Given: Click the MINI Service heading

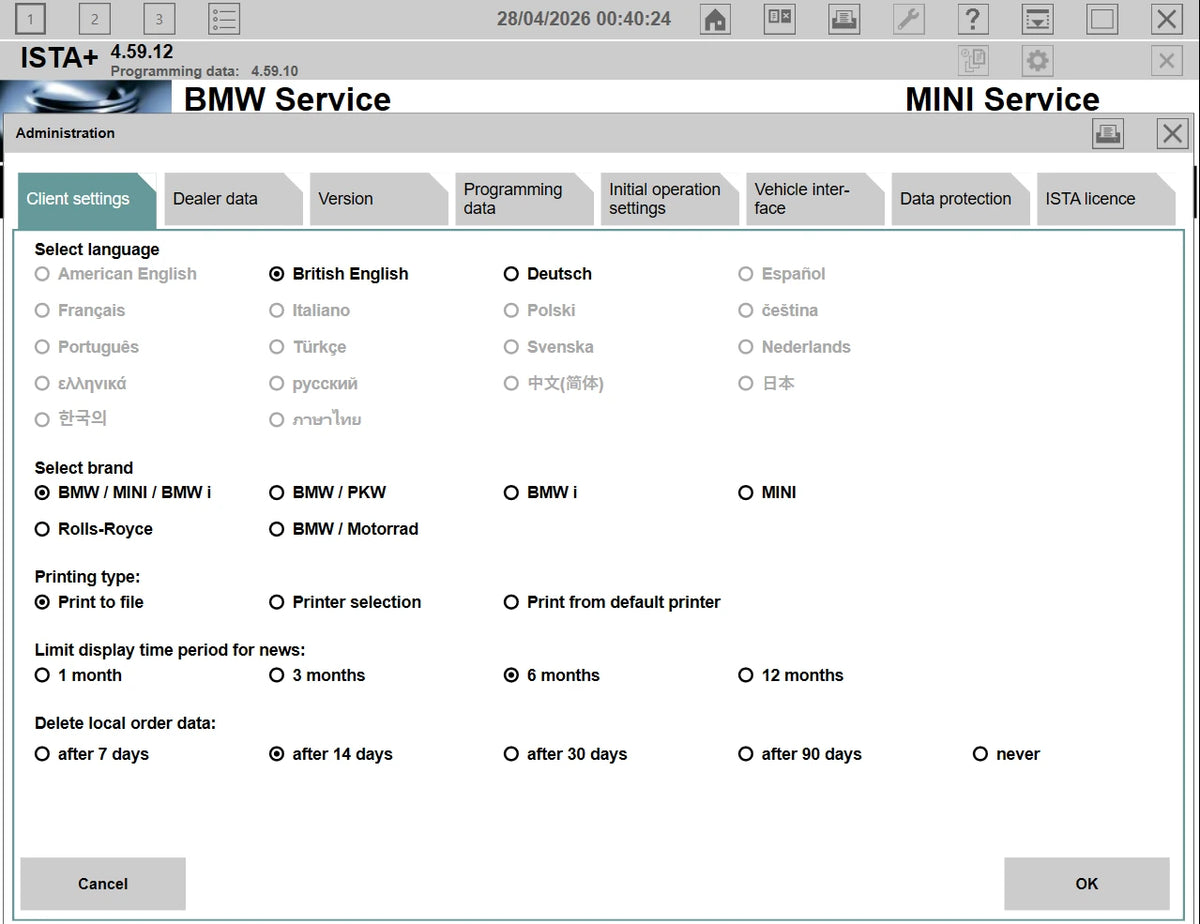Looking at the screenshot, I should click(1002, 99).
